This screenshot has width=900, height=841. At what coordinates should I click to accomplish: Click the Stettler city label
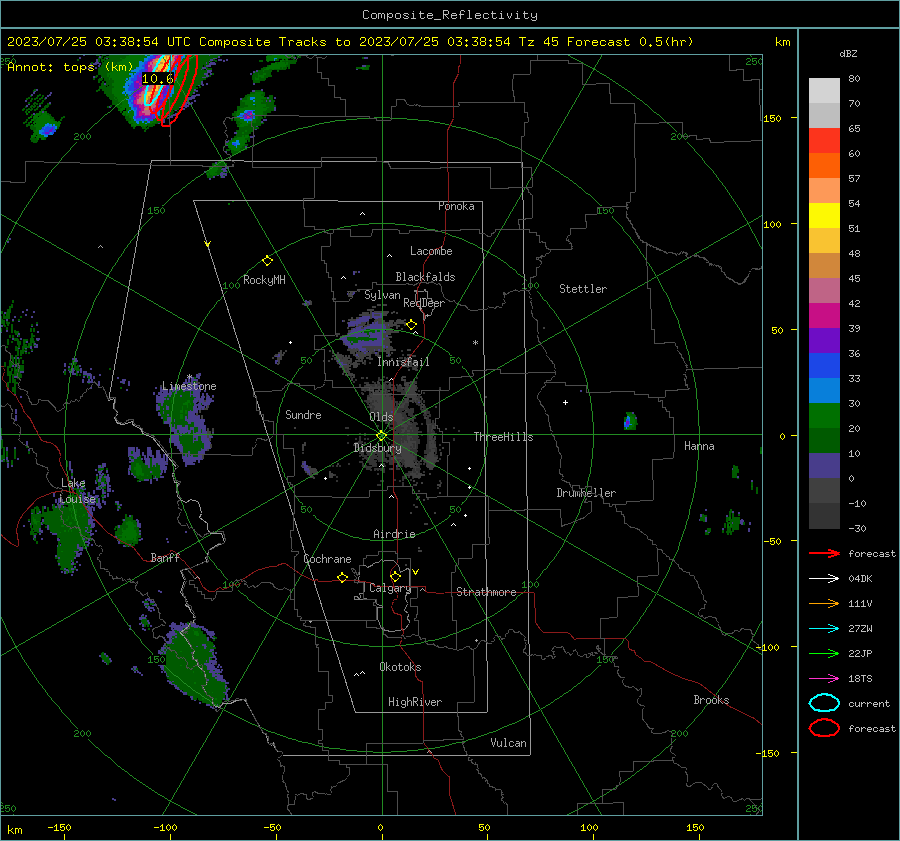coord(583,289)
